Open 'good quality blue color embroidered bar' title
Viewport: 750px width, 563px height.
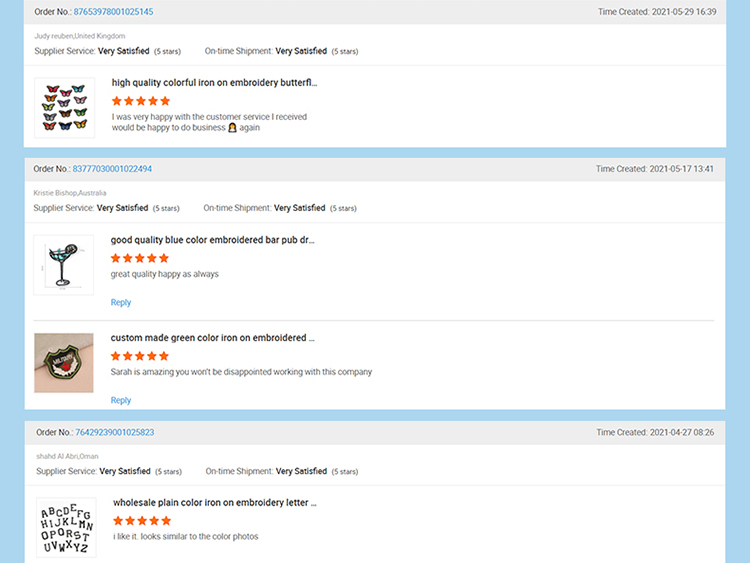212,240
